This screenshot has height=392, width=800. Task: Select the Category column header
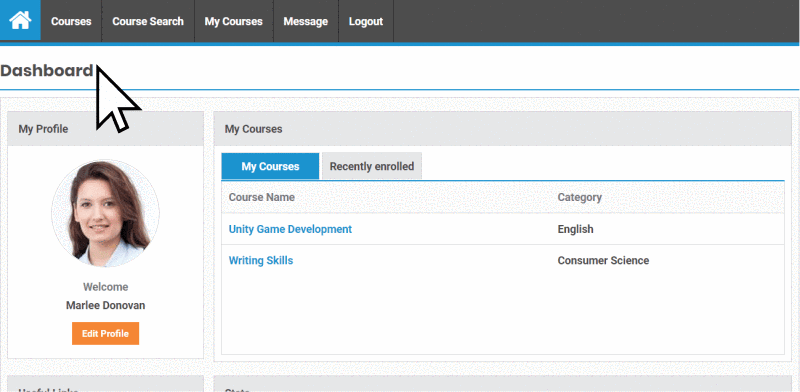(x=580, y=197)
